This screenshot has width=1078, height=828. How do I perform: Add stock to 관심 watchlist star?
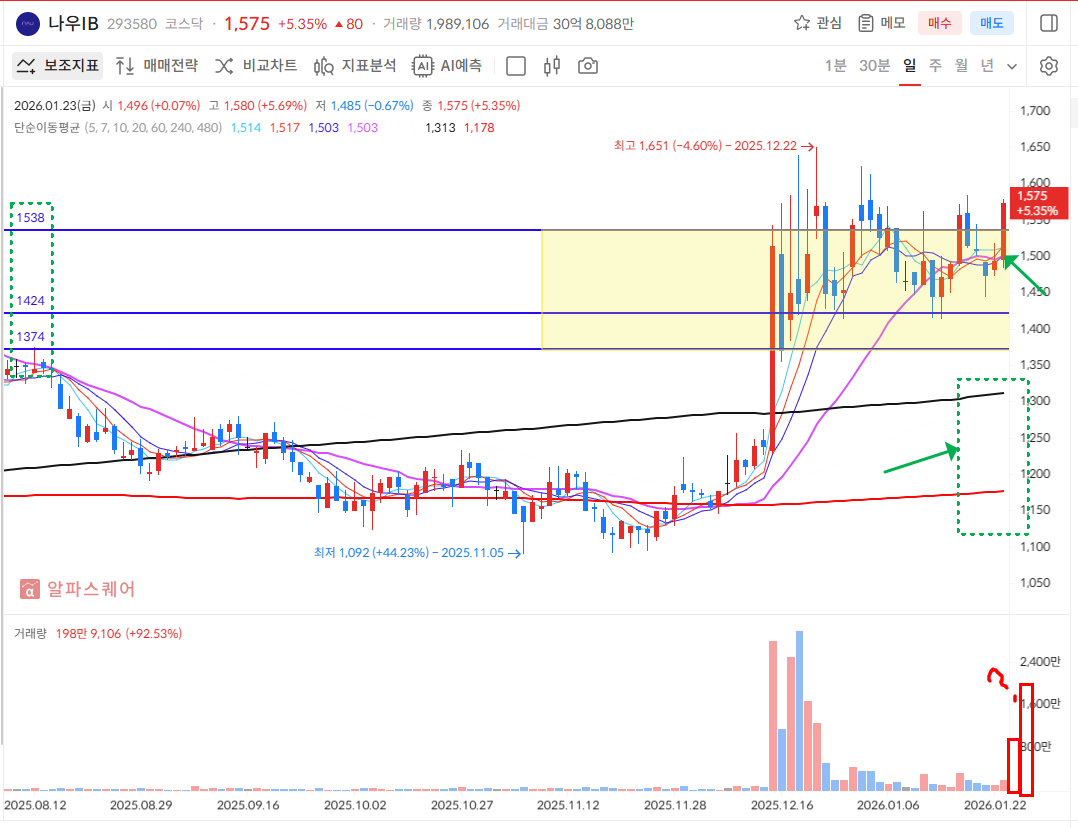click(x=817, y=23)
